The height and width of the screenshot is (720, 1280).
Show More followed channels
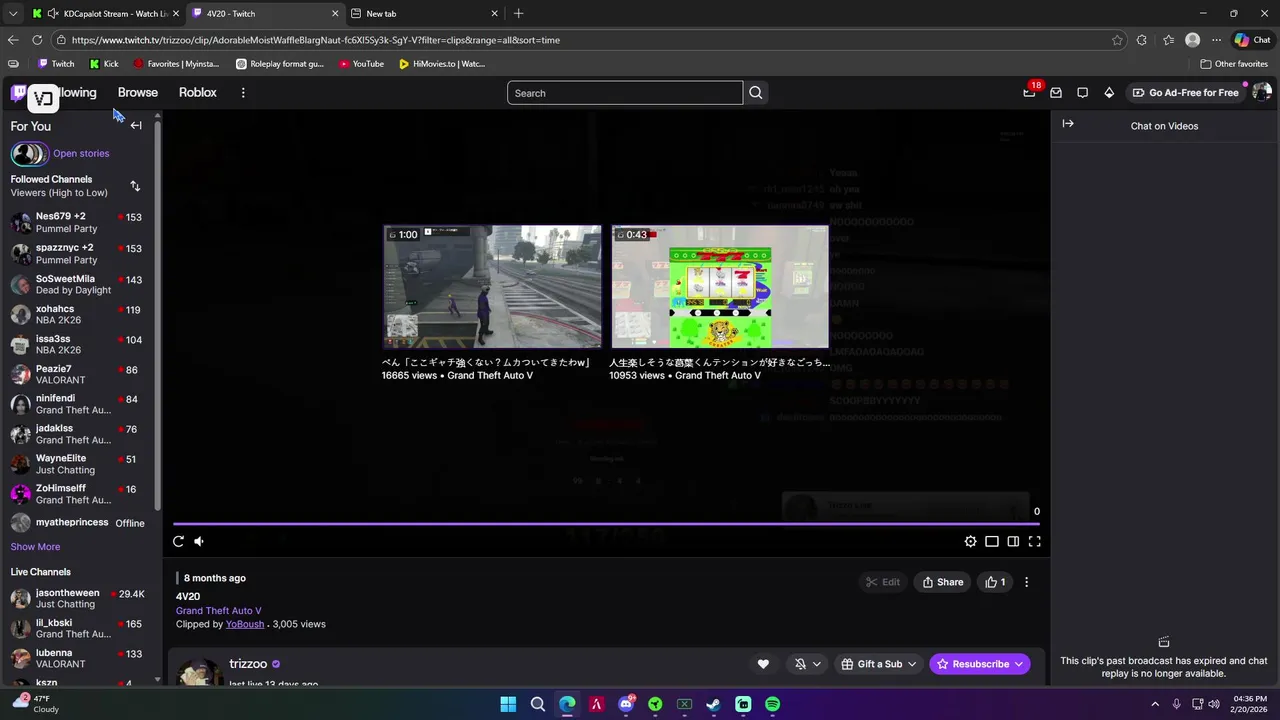(x=35, y=547)
